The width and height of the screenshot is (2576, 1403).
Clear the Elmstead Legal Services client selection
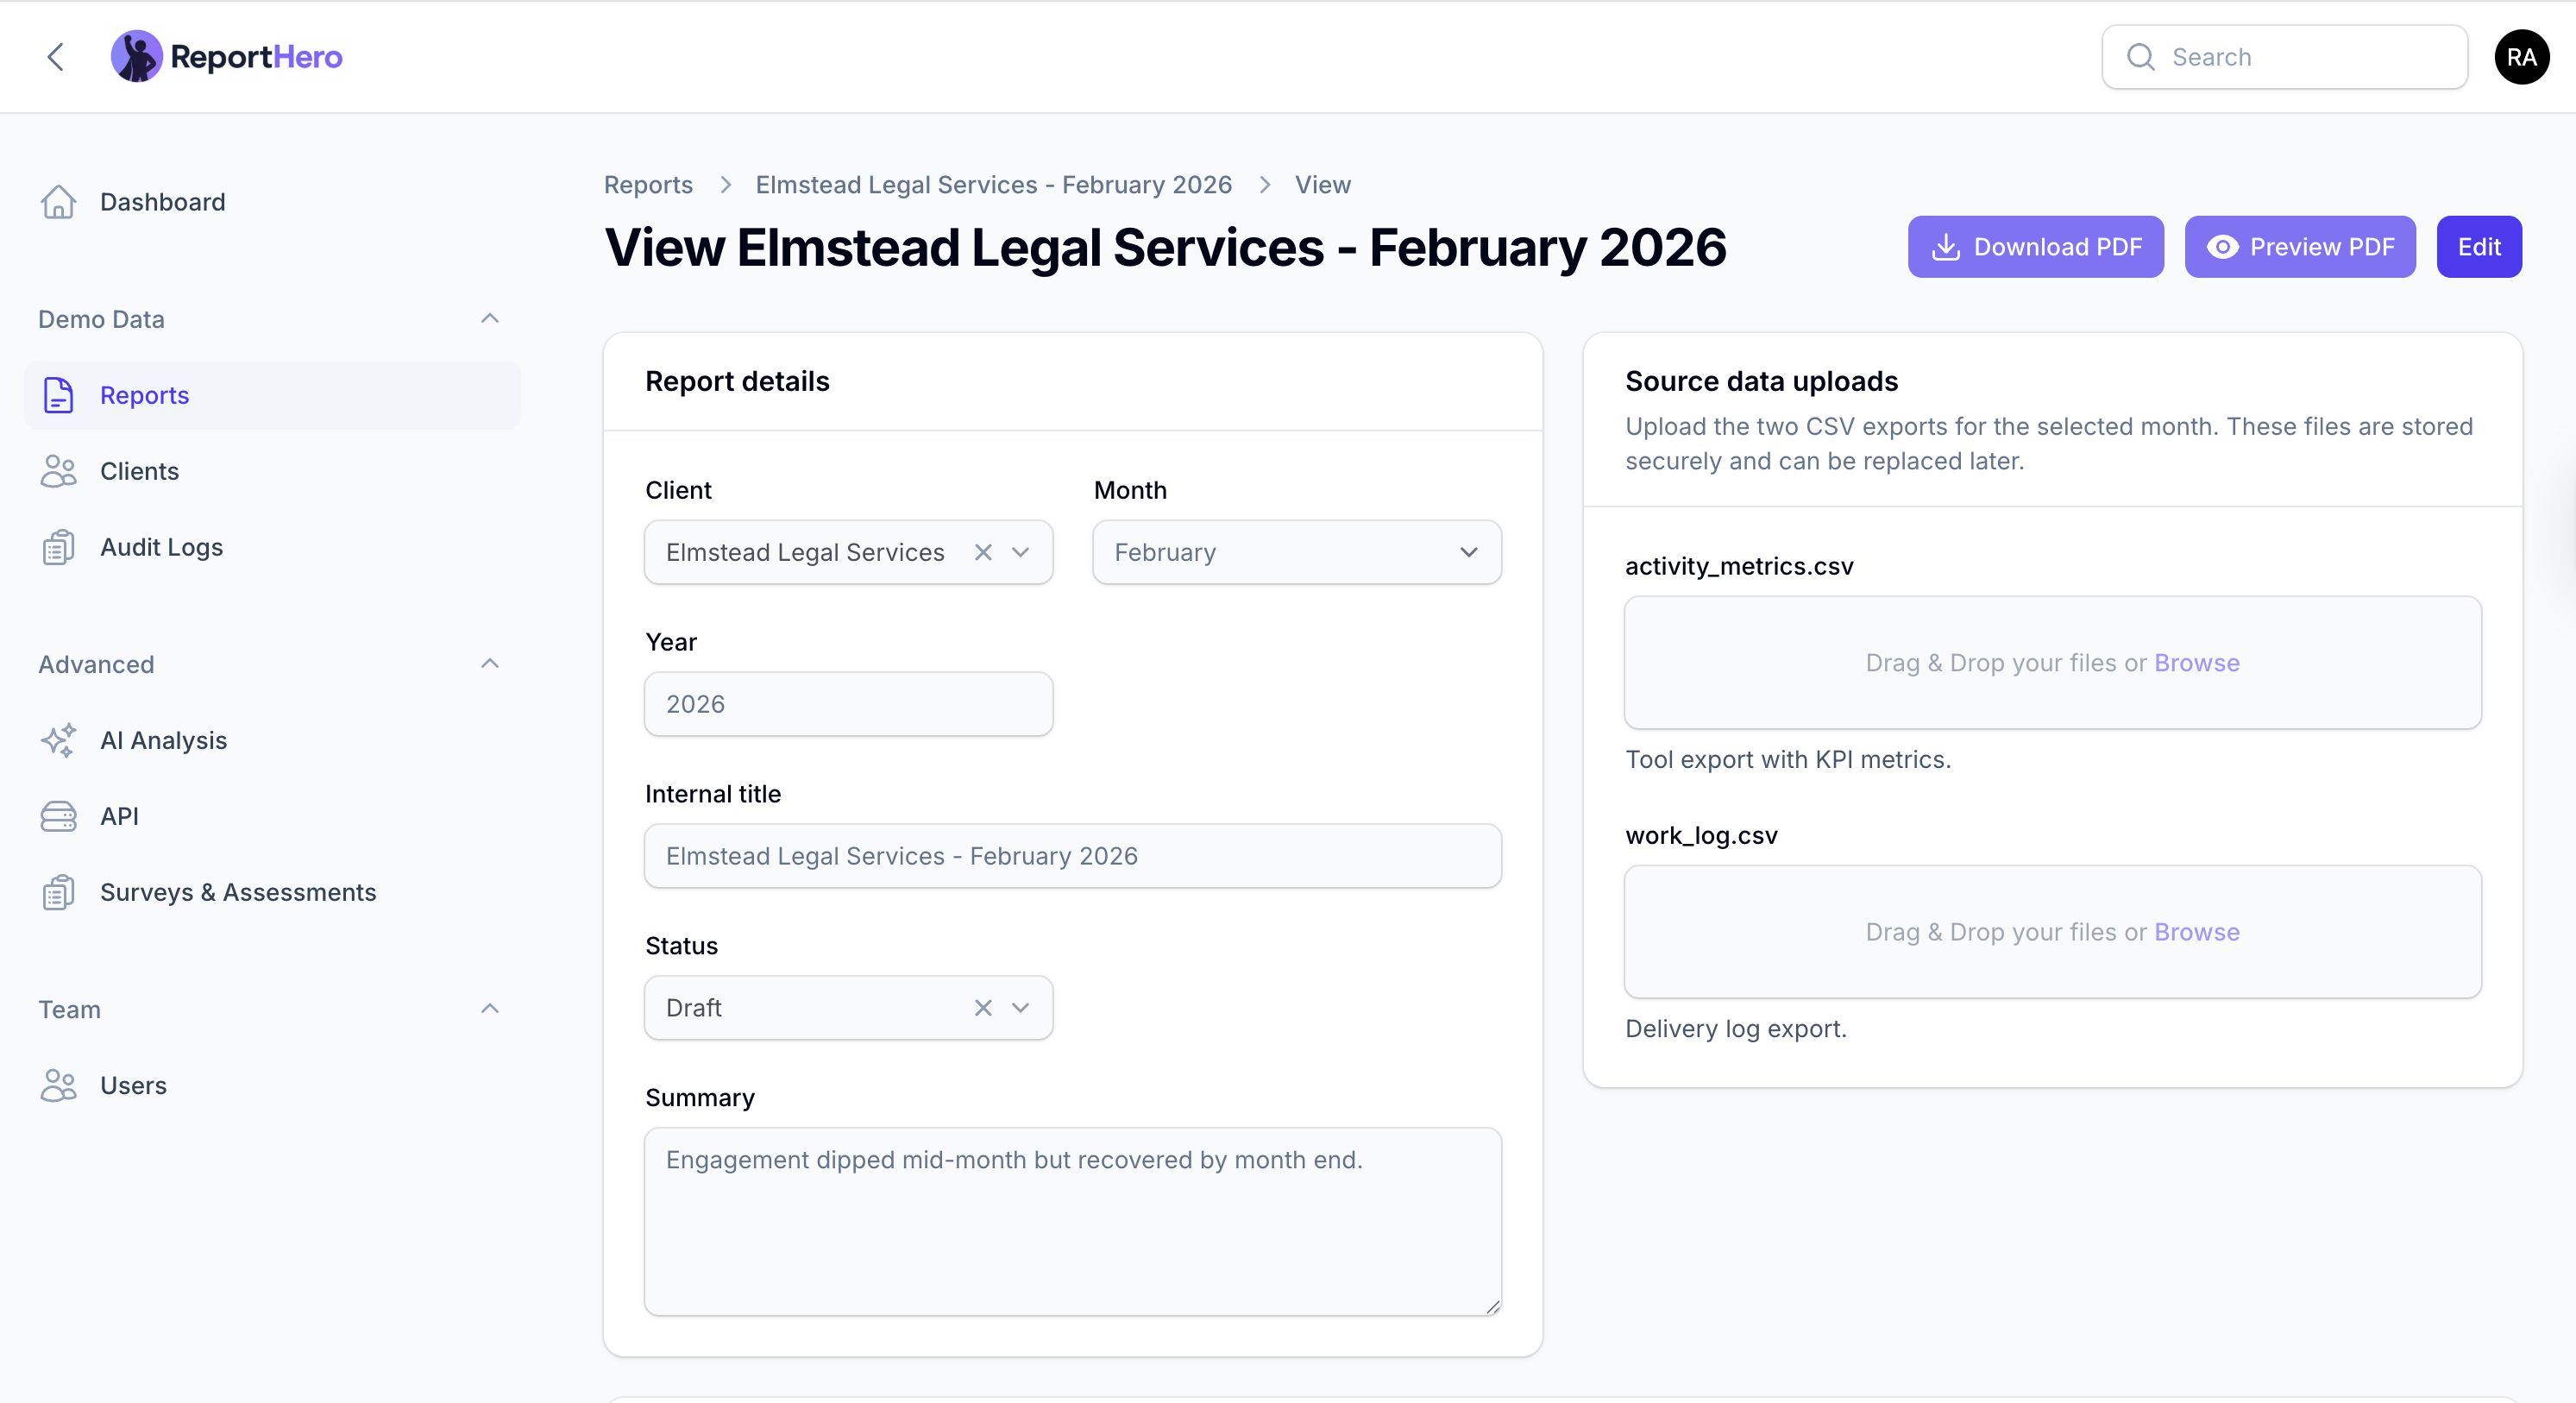click(x=983, y=552)
